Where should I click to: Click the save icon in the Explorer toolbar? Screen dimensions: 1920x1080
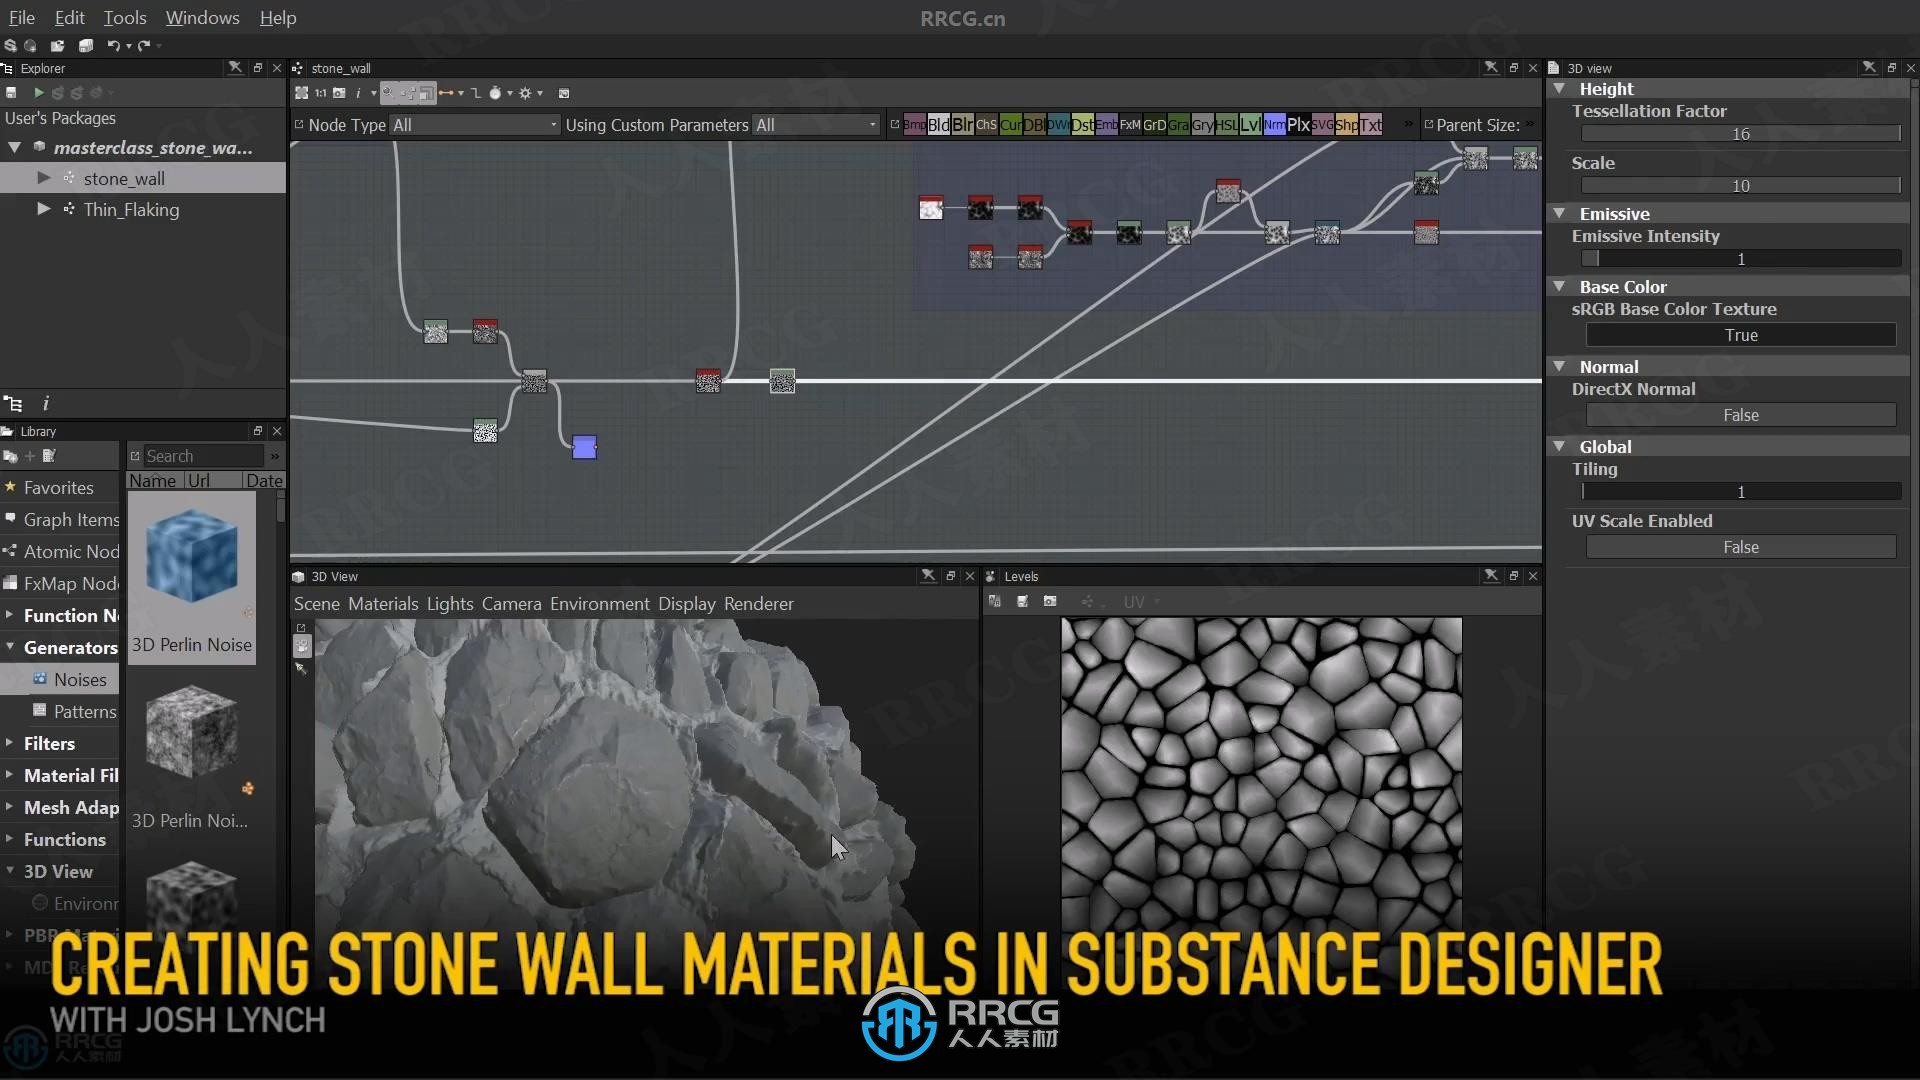[x=11, y=92]
